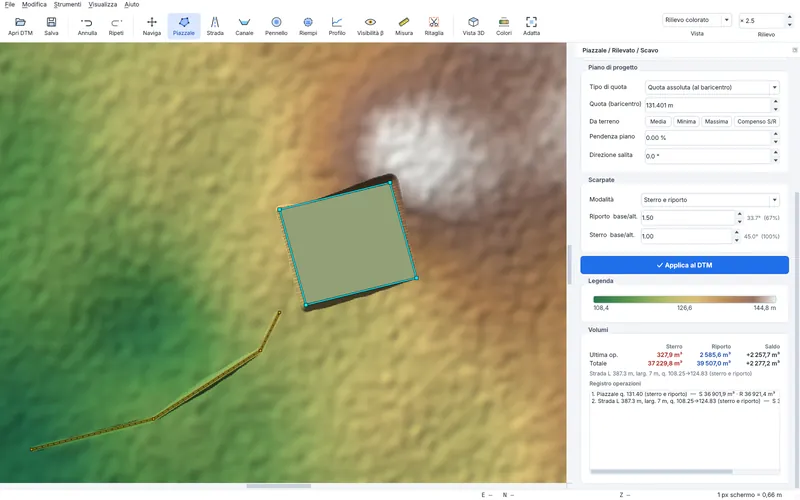The image size is (800, 500).
Task: Set elevation from terrain Massima
Action: 716,121
